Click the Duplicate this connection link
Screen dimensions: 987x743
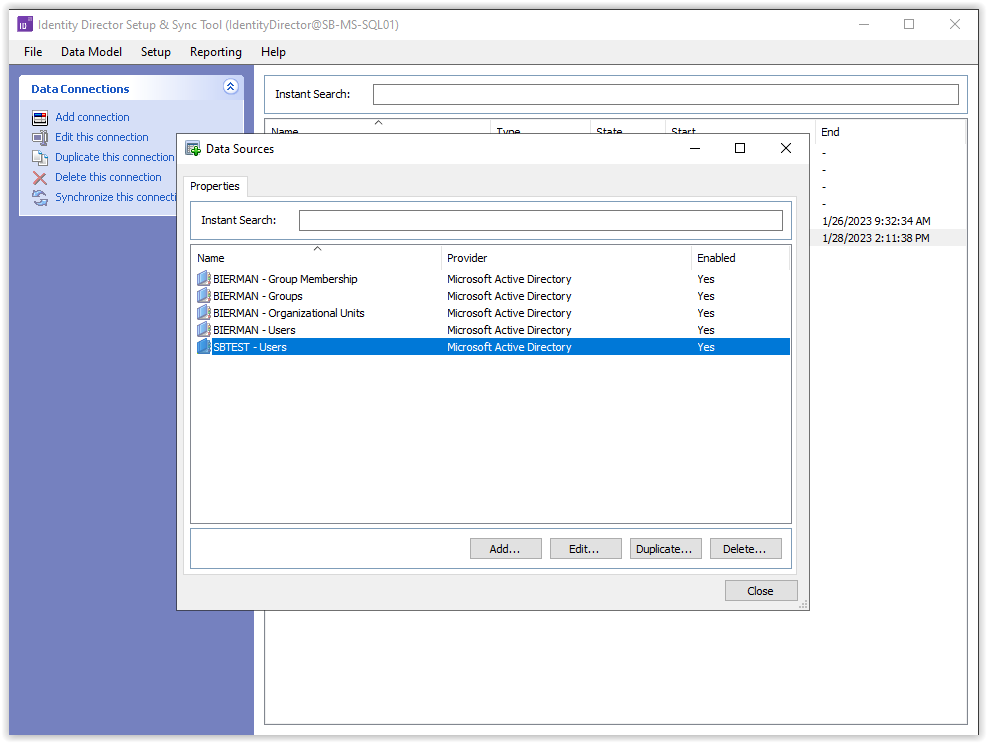click(114, 157)
